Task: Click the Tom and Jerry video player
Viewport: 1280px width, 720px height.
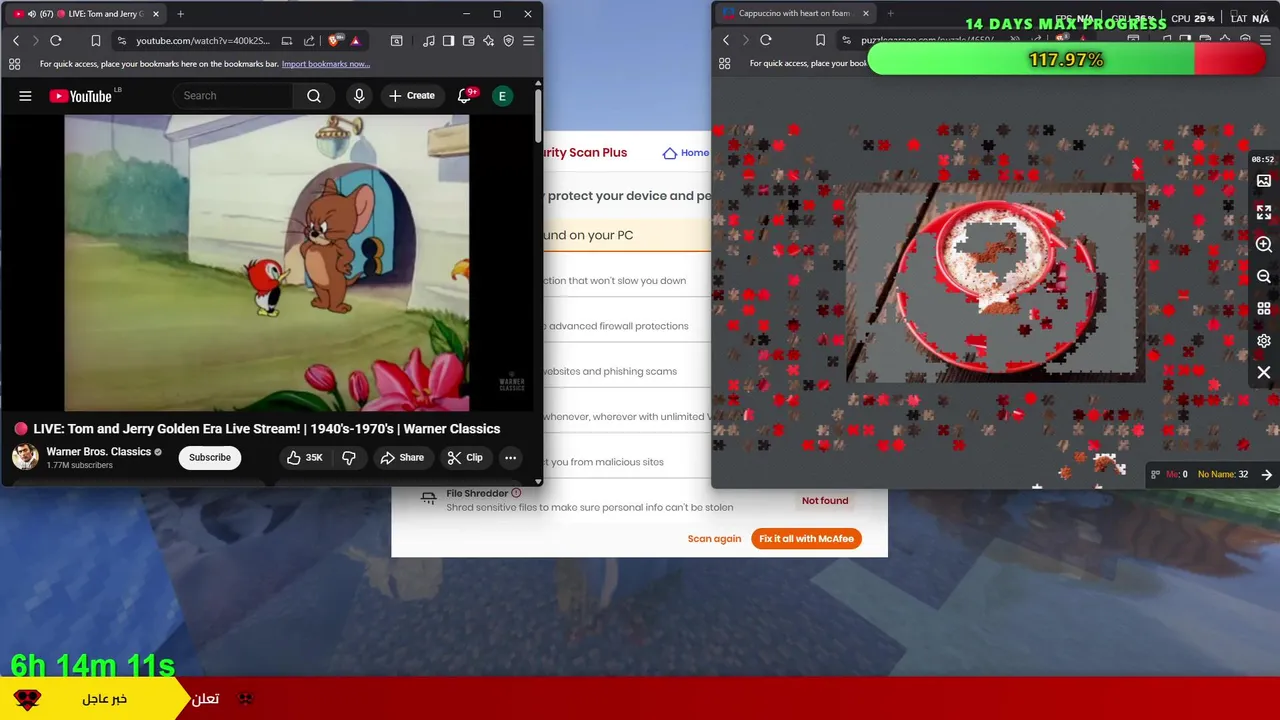Action: tap(267, 263)
